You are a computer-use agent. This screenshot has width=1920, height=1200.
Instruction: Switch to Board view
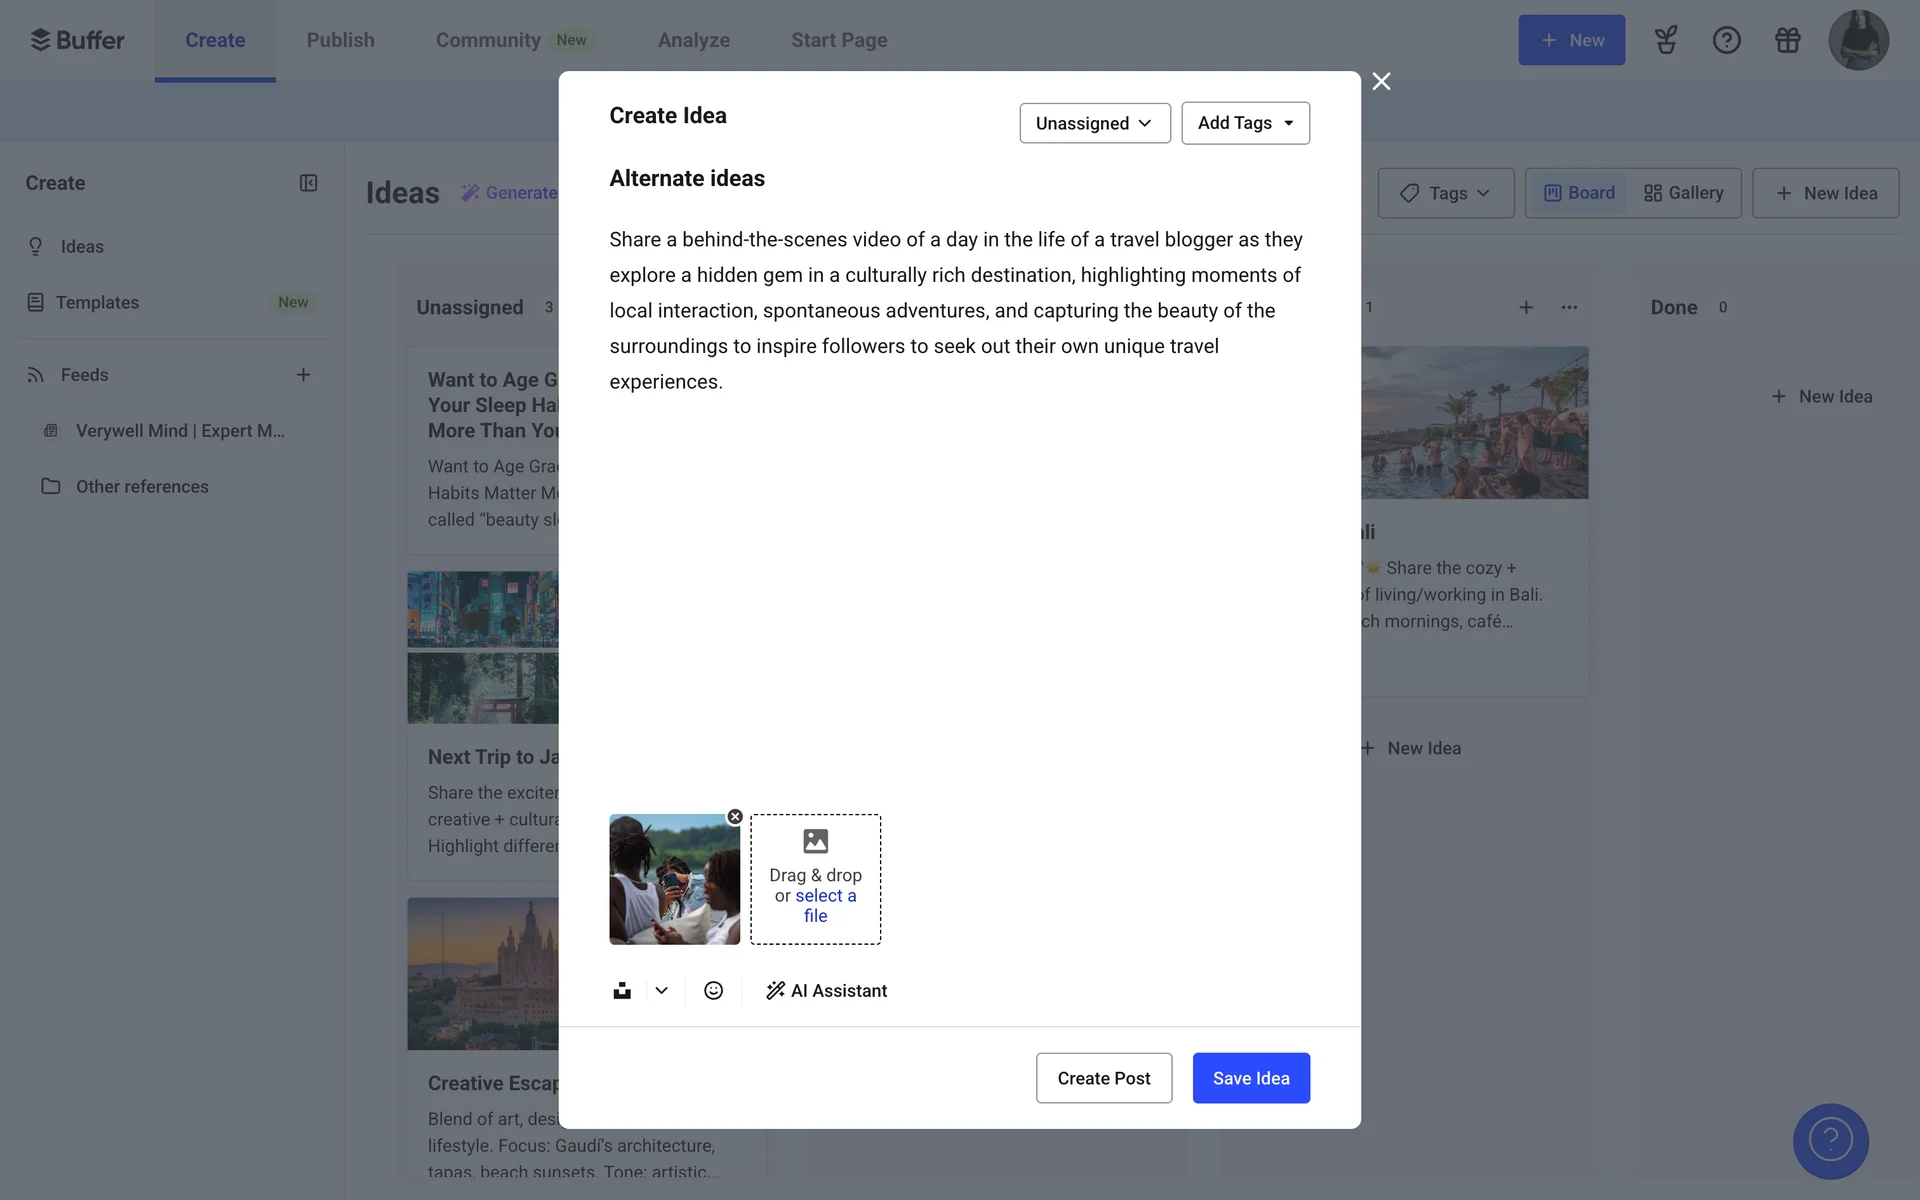coord(1579,193)
